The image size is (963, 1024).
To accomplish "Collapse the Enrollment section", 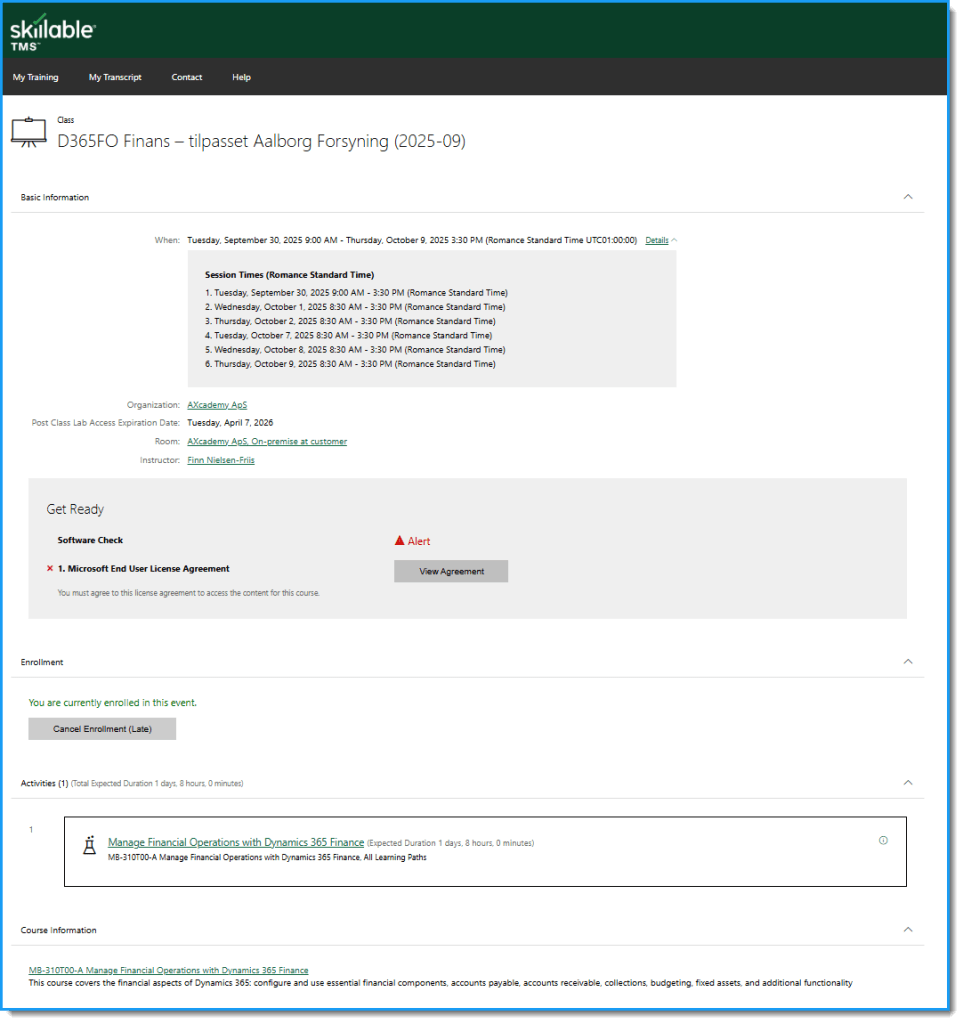I will 908,662.
